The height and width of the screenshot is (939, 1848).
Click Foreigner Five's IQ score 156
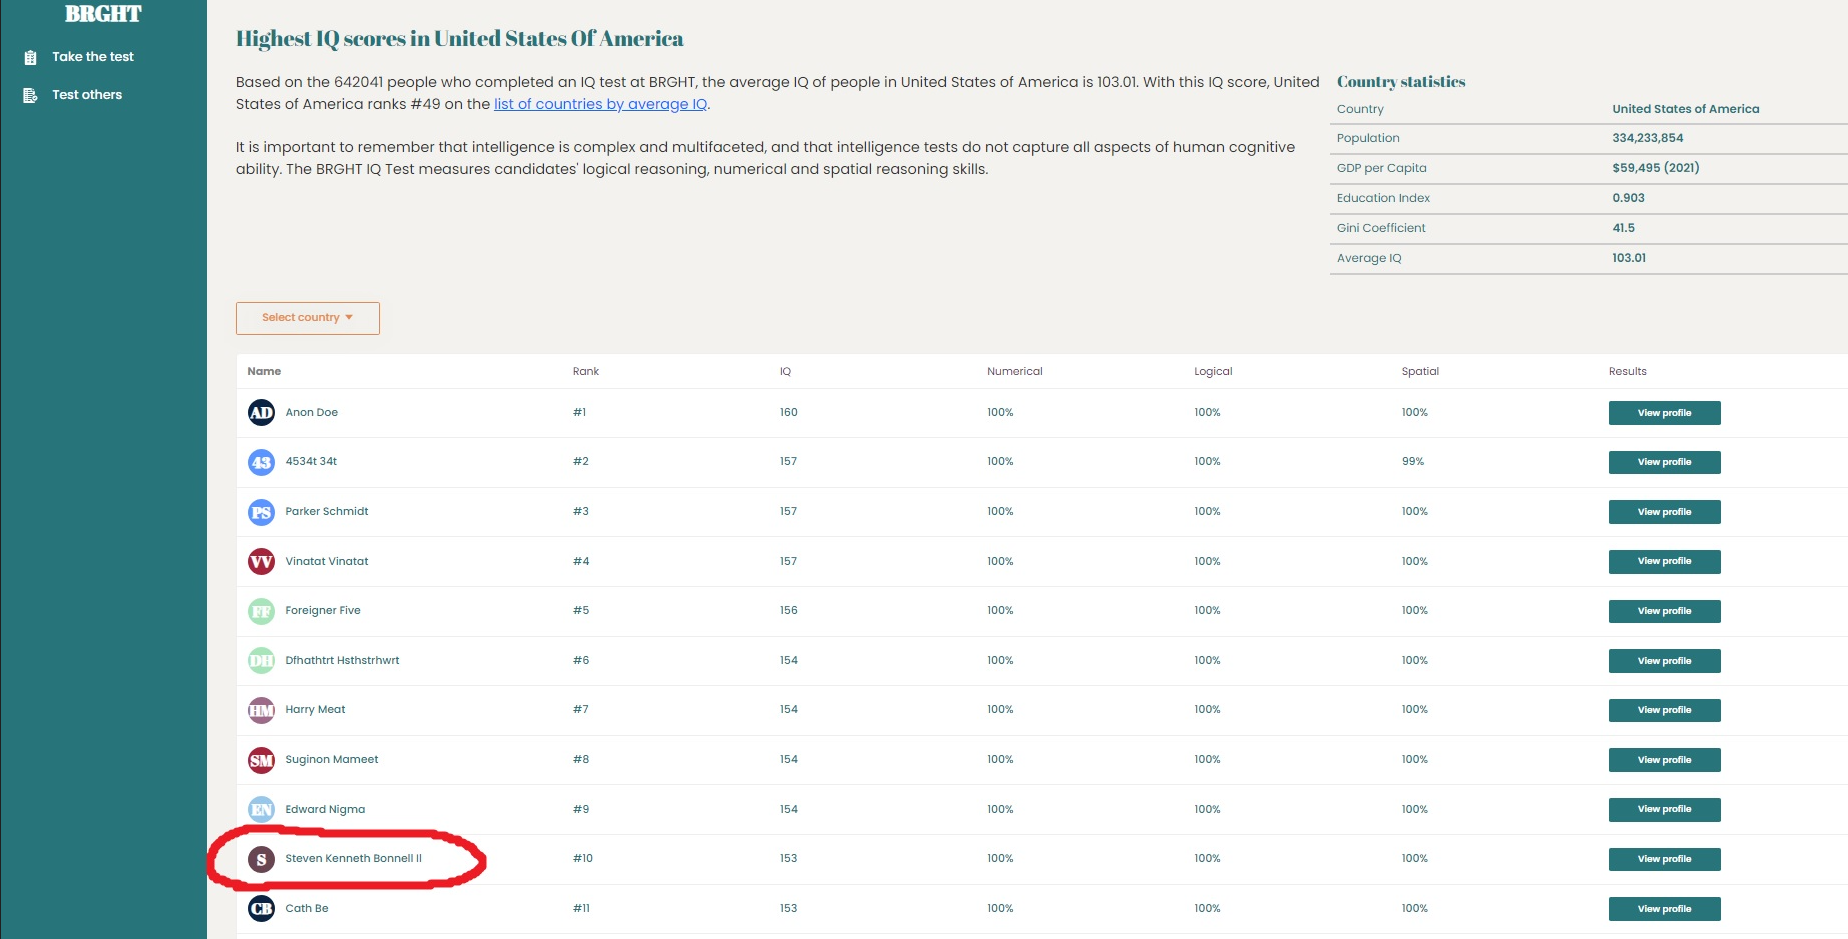(x=789, y=610)
